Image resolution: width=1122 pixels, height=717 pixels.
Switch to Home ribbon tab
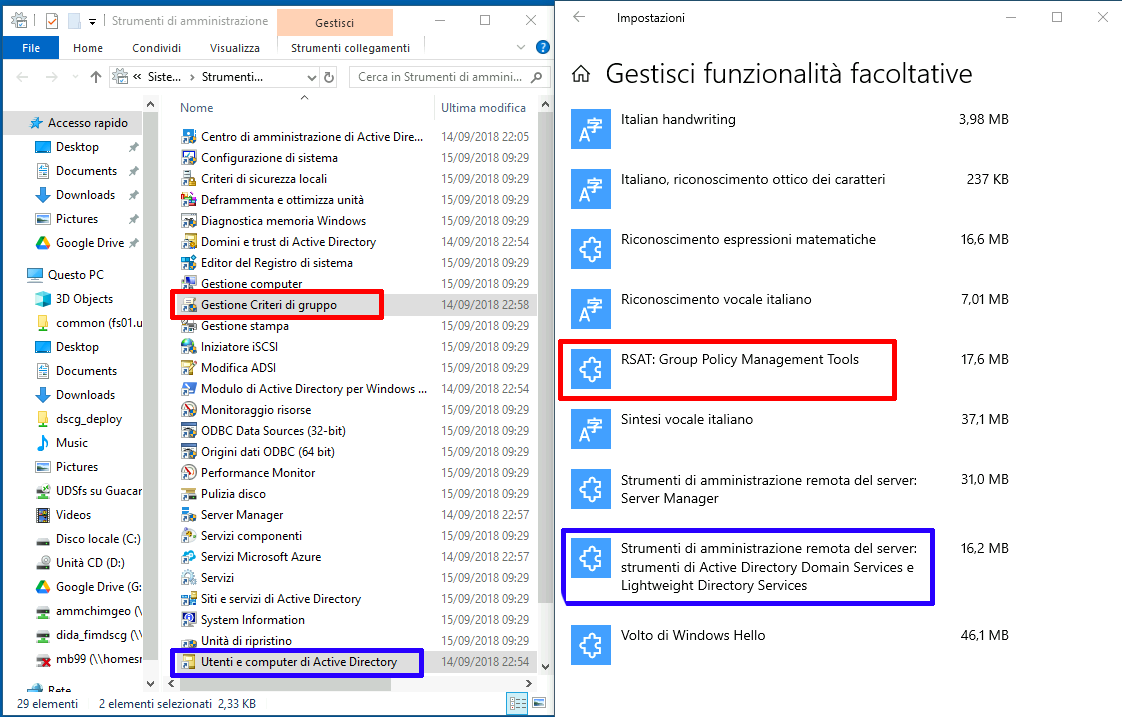[88, 48]
